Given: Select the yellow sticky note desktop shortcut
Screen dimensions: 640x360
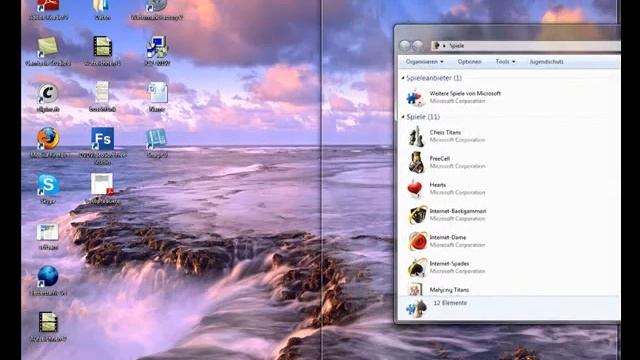Looking at the screenshot, I should 47,47.
